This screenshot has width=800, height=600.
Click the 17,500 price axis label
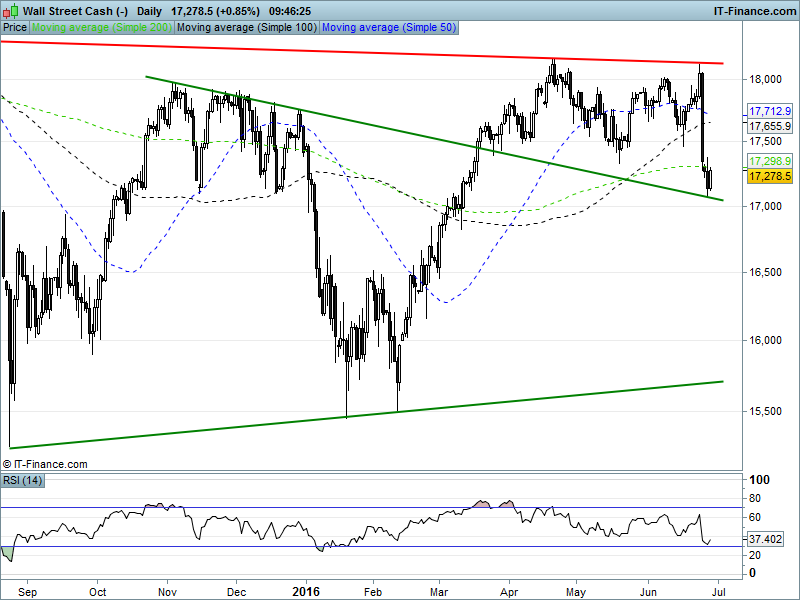[765, 141]
